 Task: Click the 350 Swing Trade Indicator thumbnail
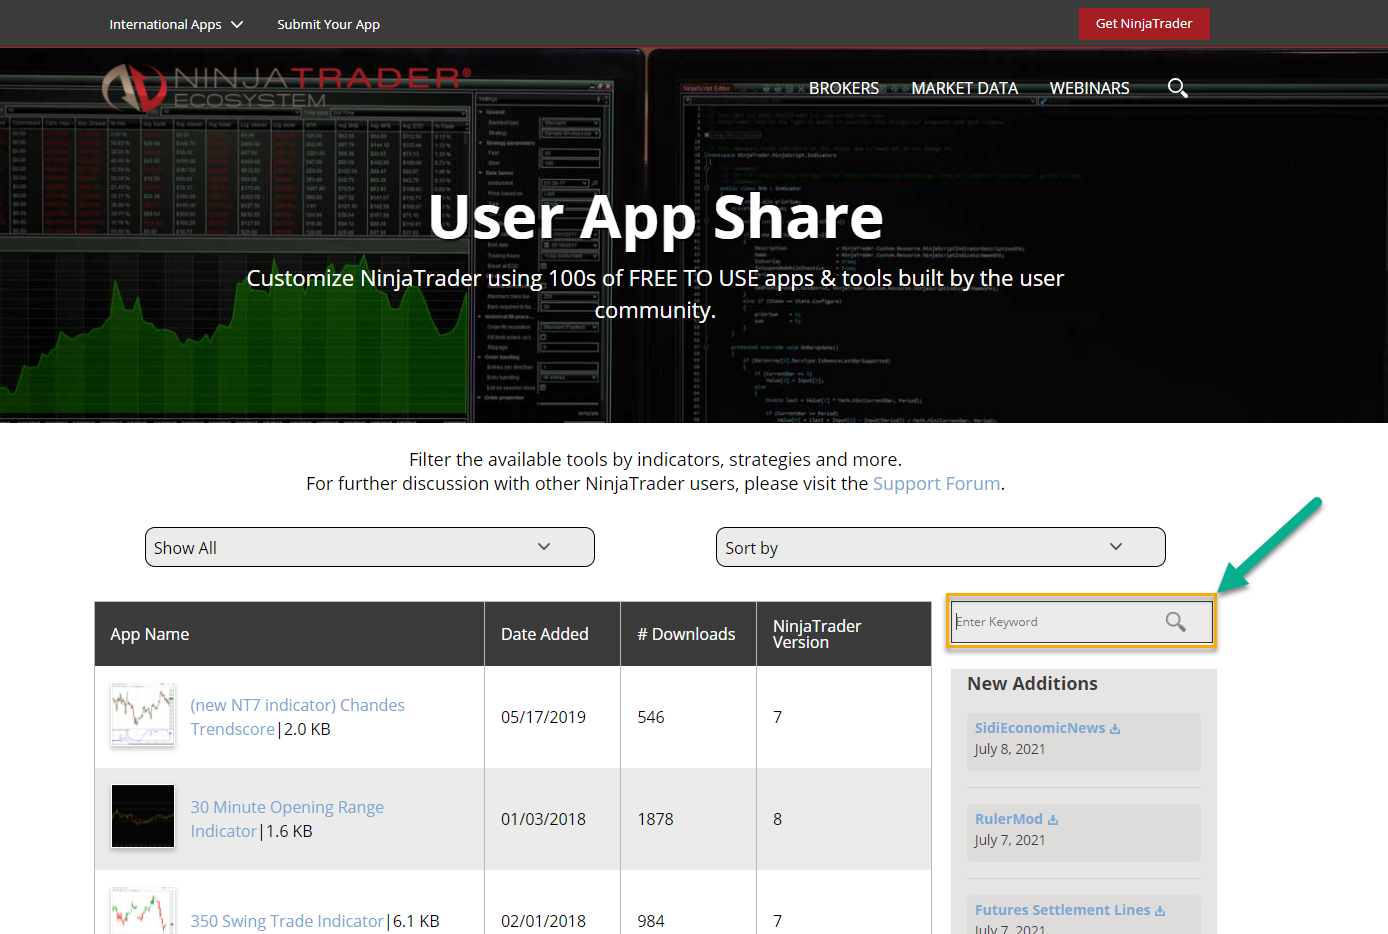143,910
